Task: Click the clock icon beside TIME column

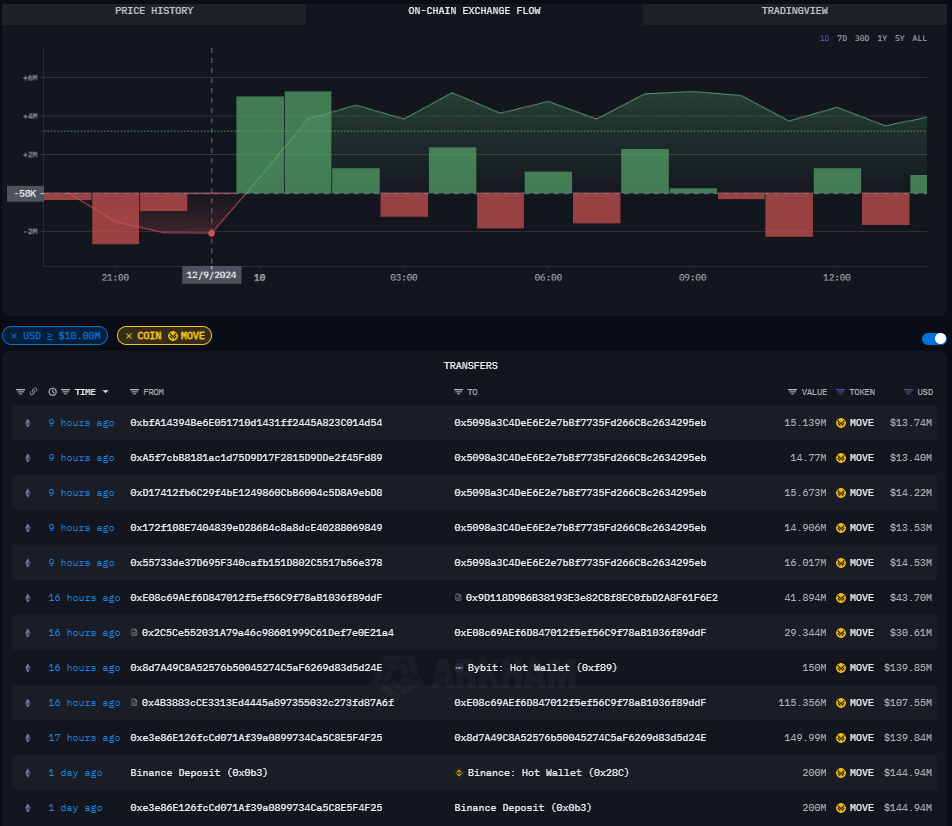Action: pyautogui.click(x=52, y=392)
